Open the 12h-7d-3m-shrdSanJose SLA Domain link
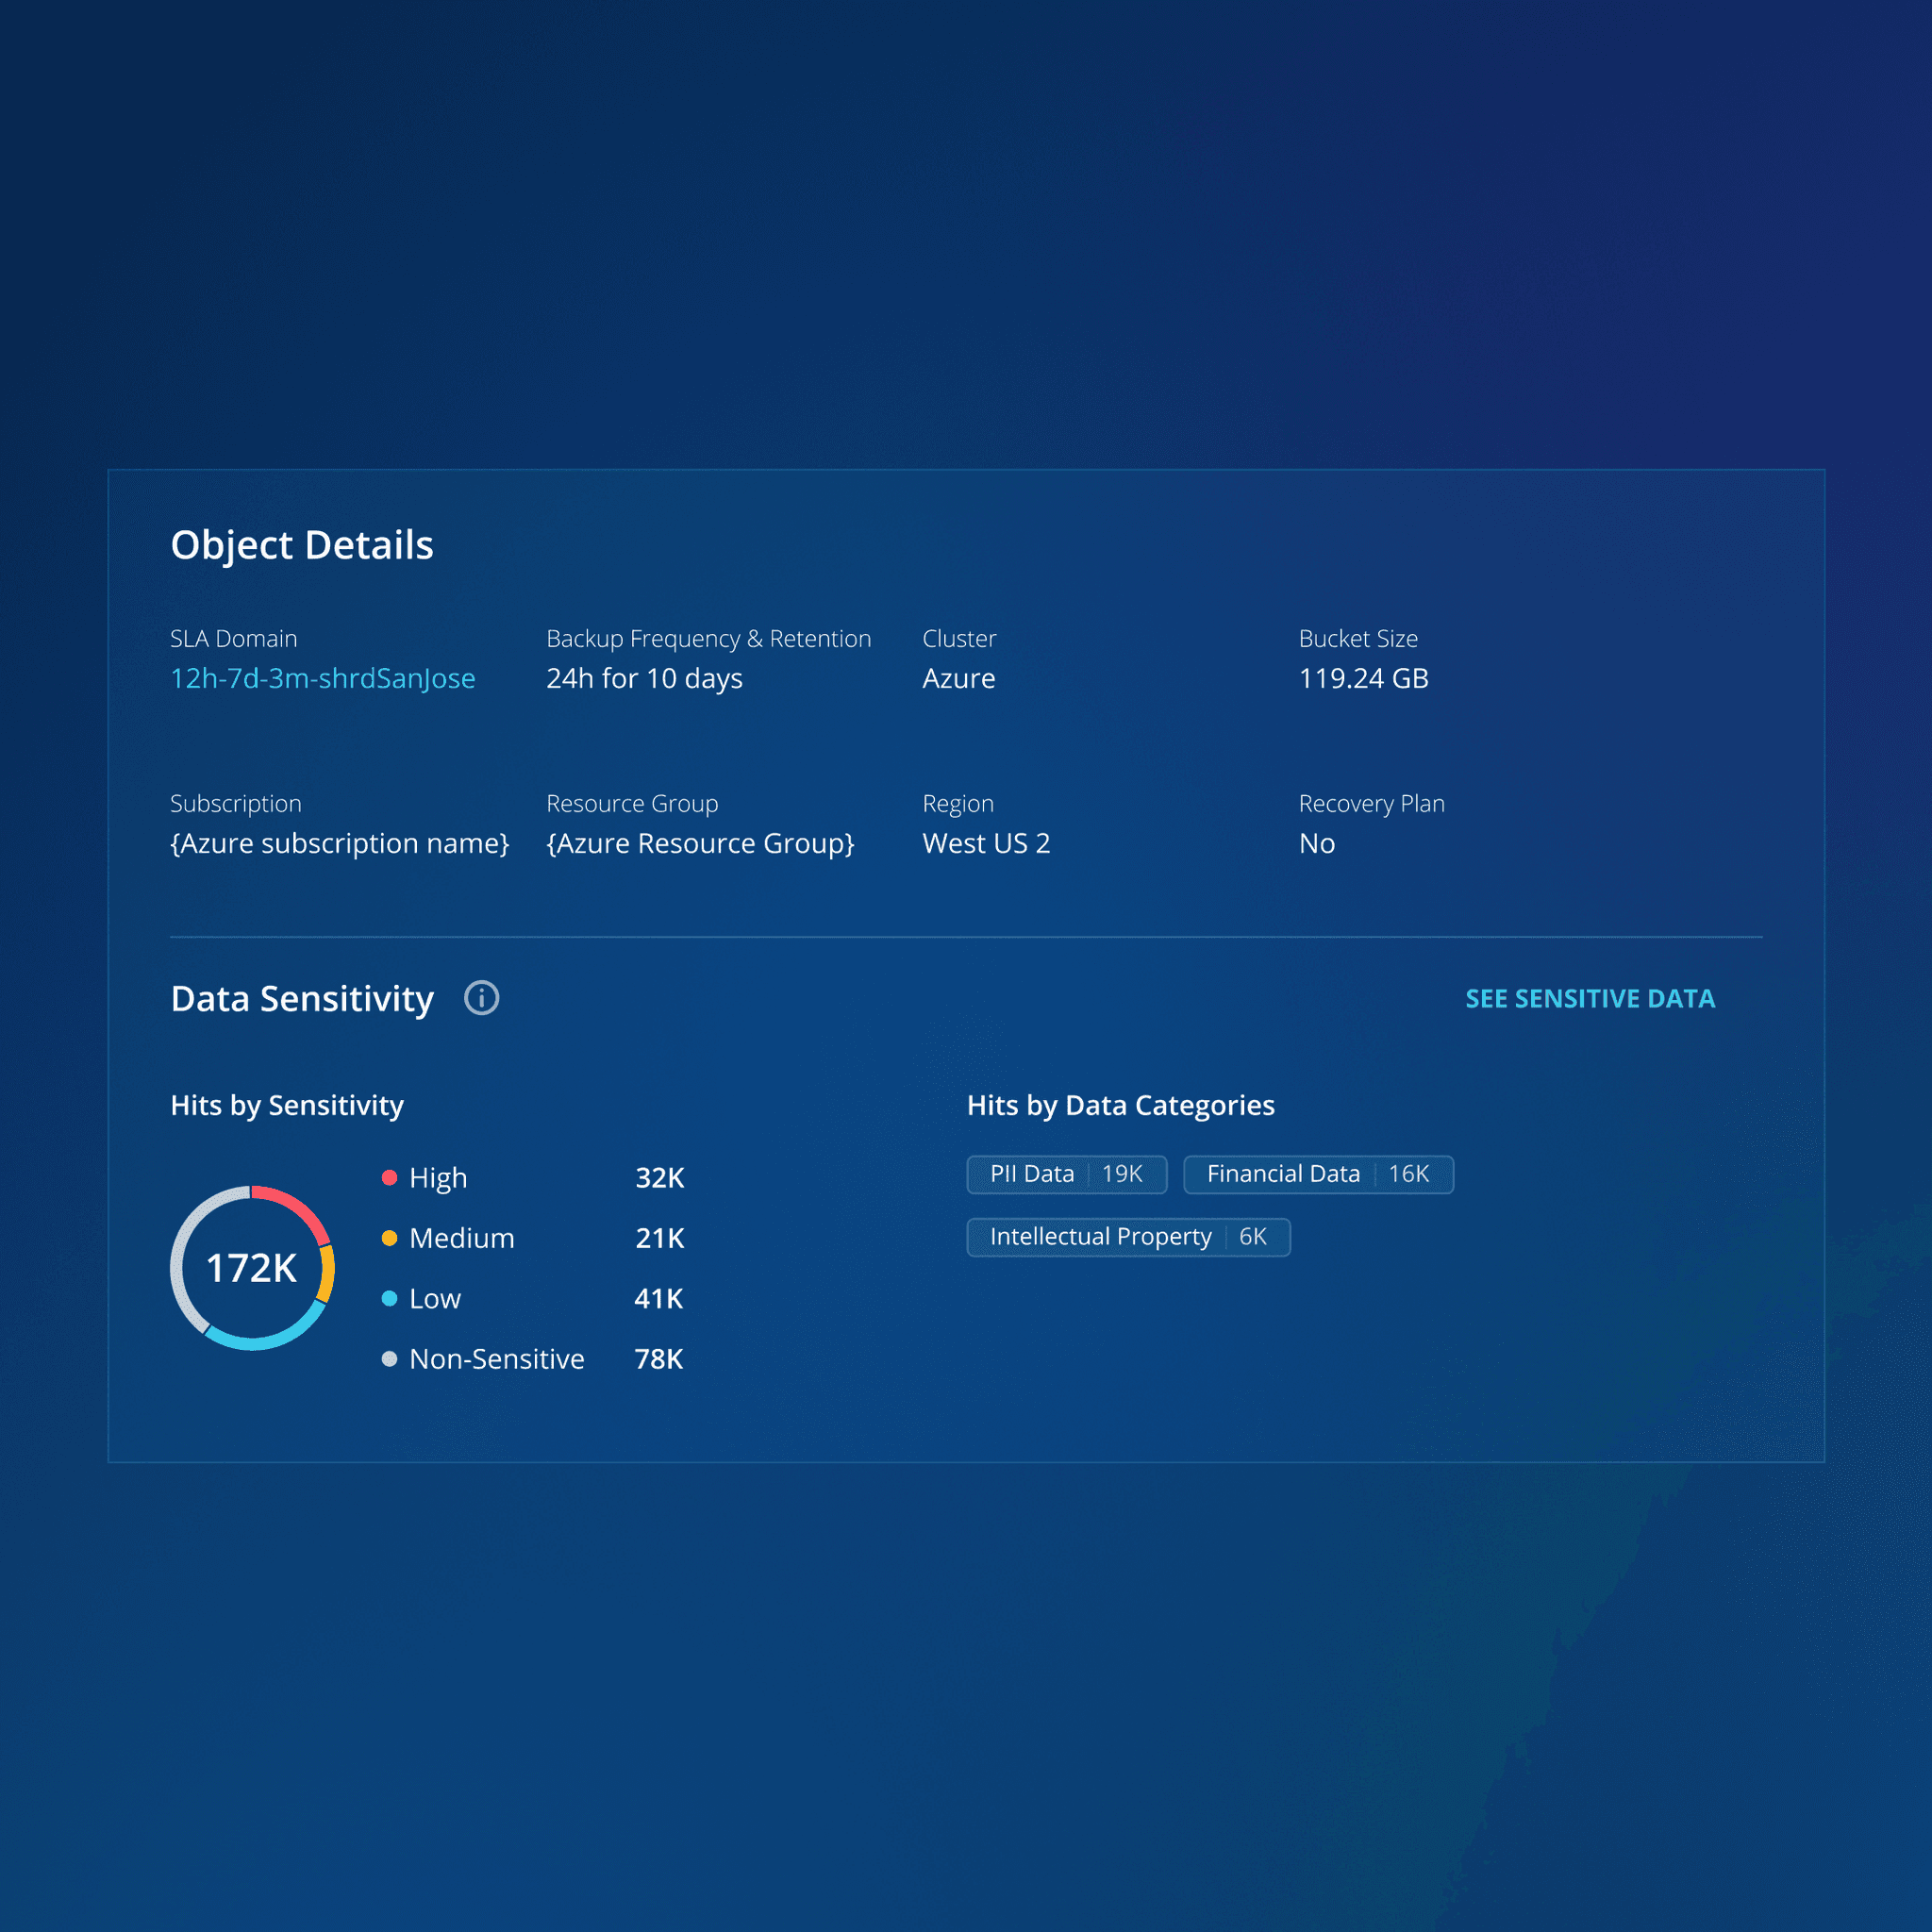The image size is (1932, 1932). 322,678
